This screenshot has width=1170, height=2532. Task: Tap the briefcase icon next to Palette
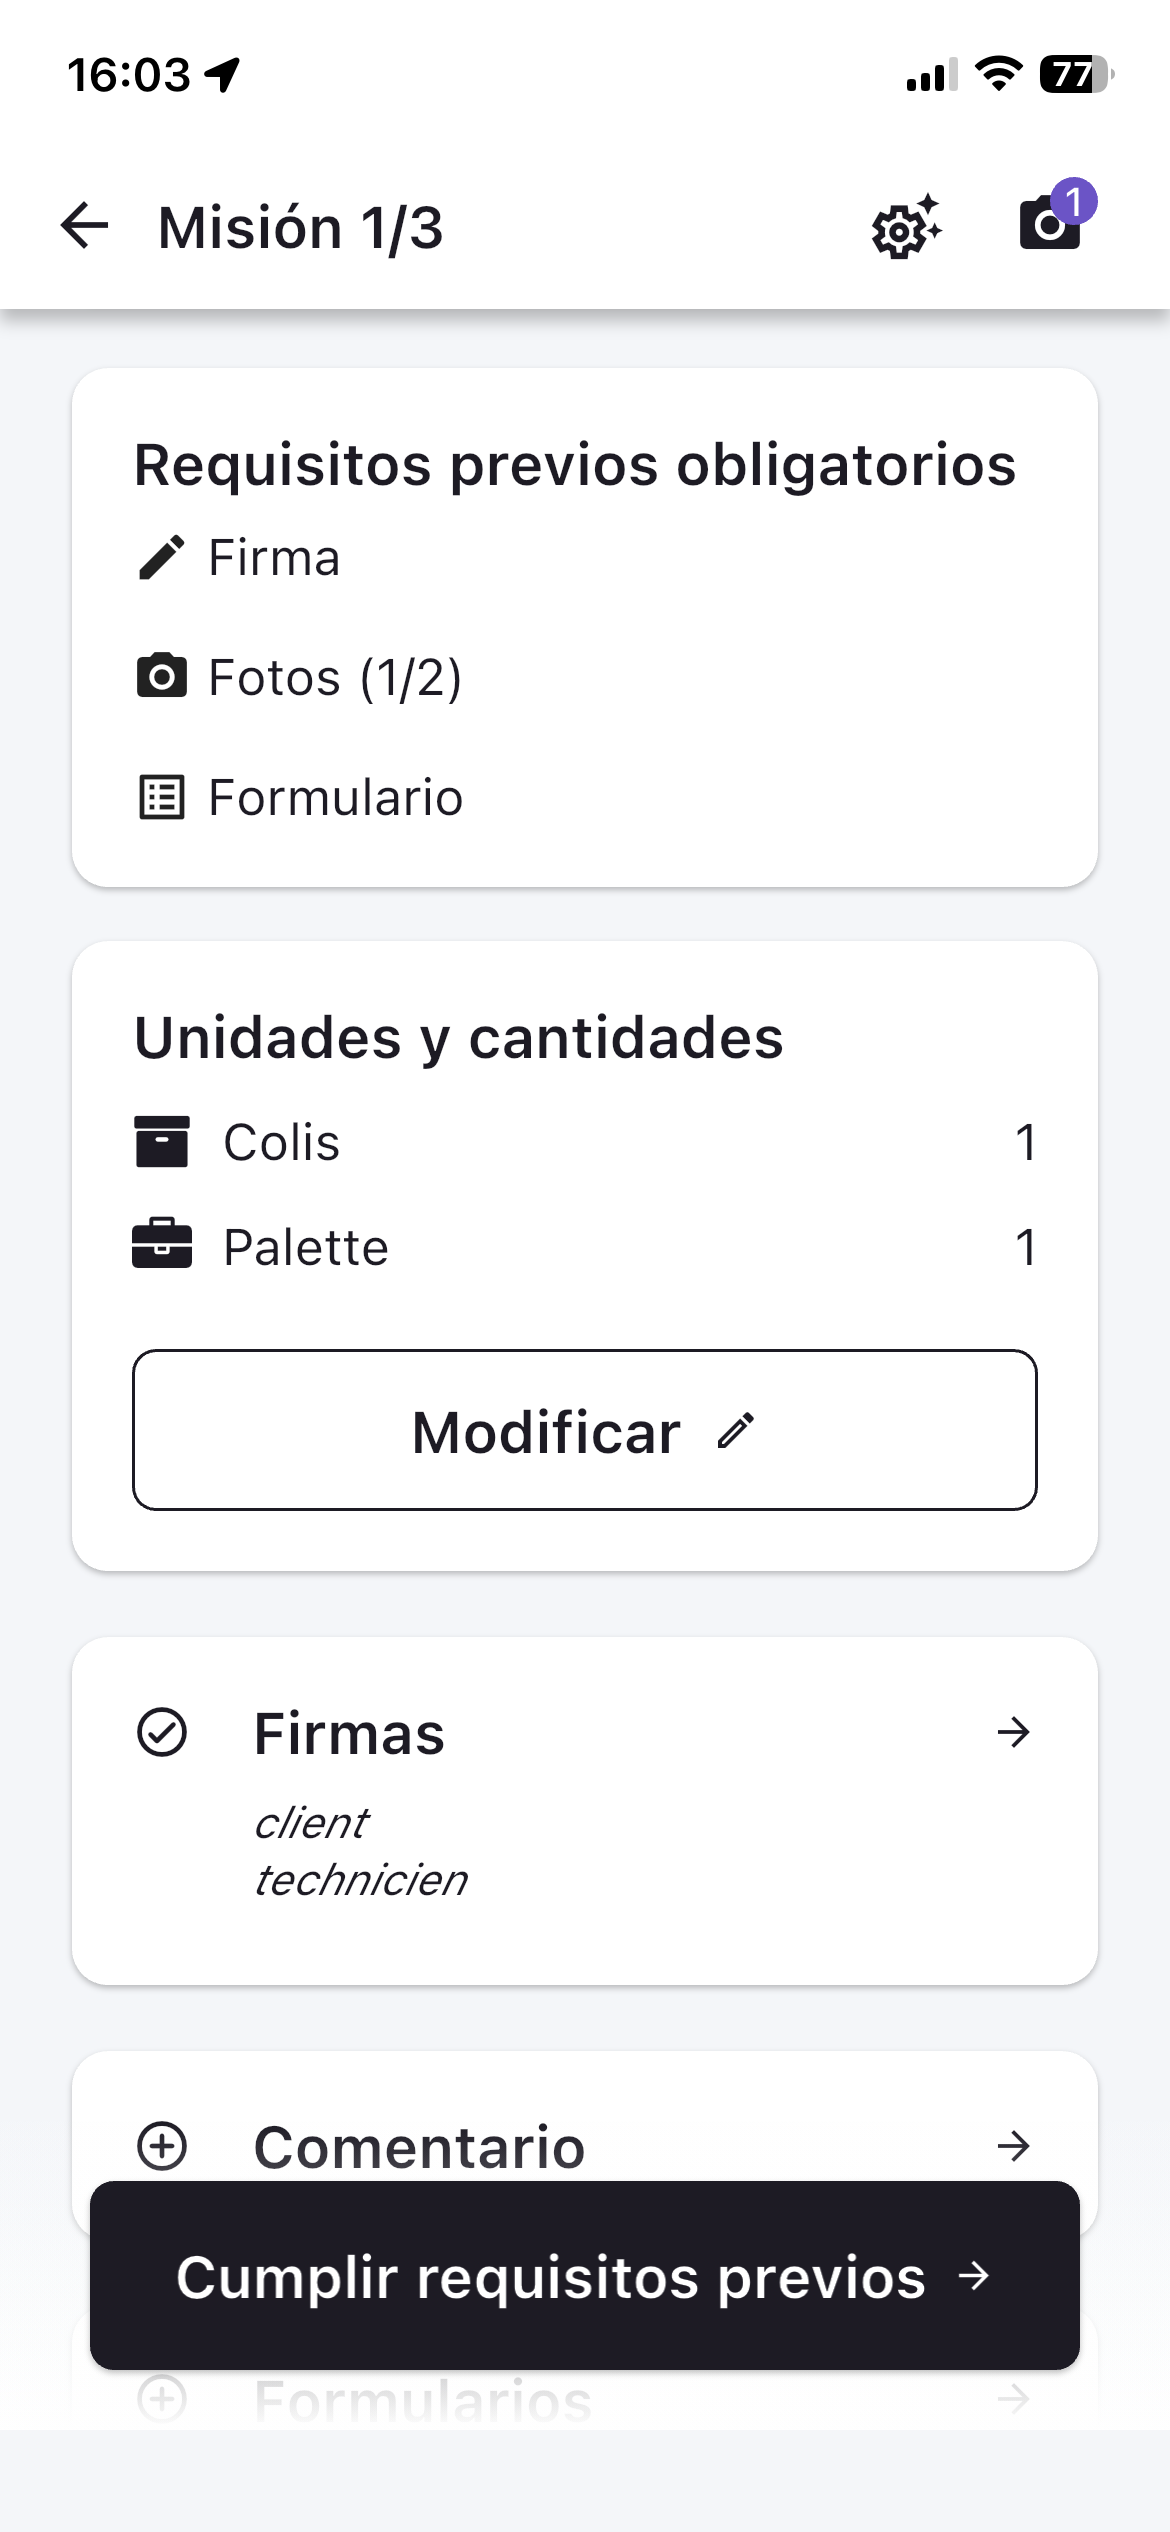(x=161, y=1245)
